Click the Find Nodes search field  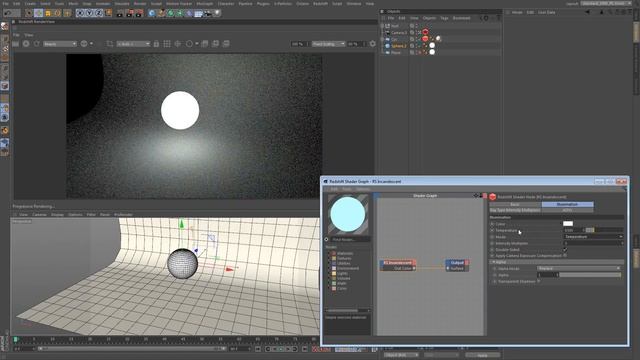pos(351,239)
